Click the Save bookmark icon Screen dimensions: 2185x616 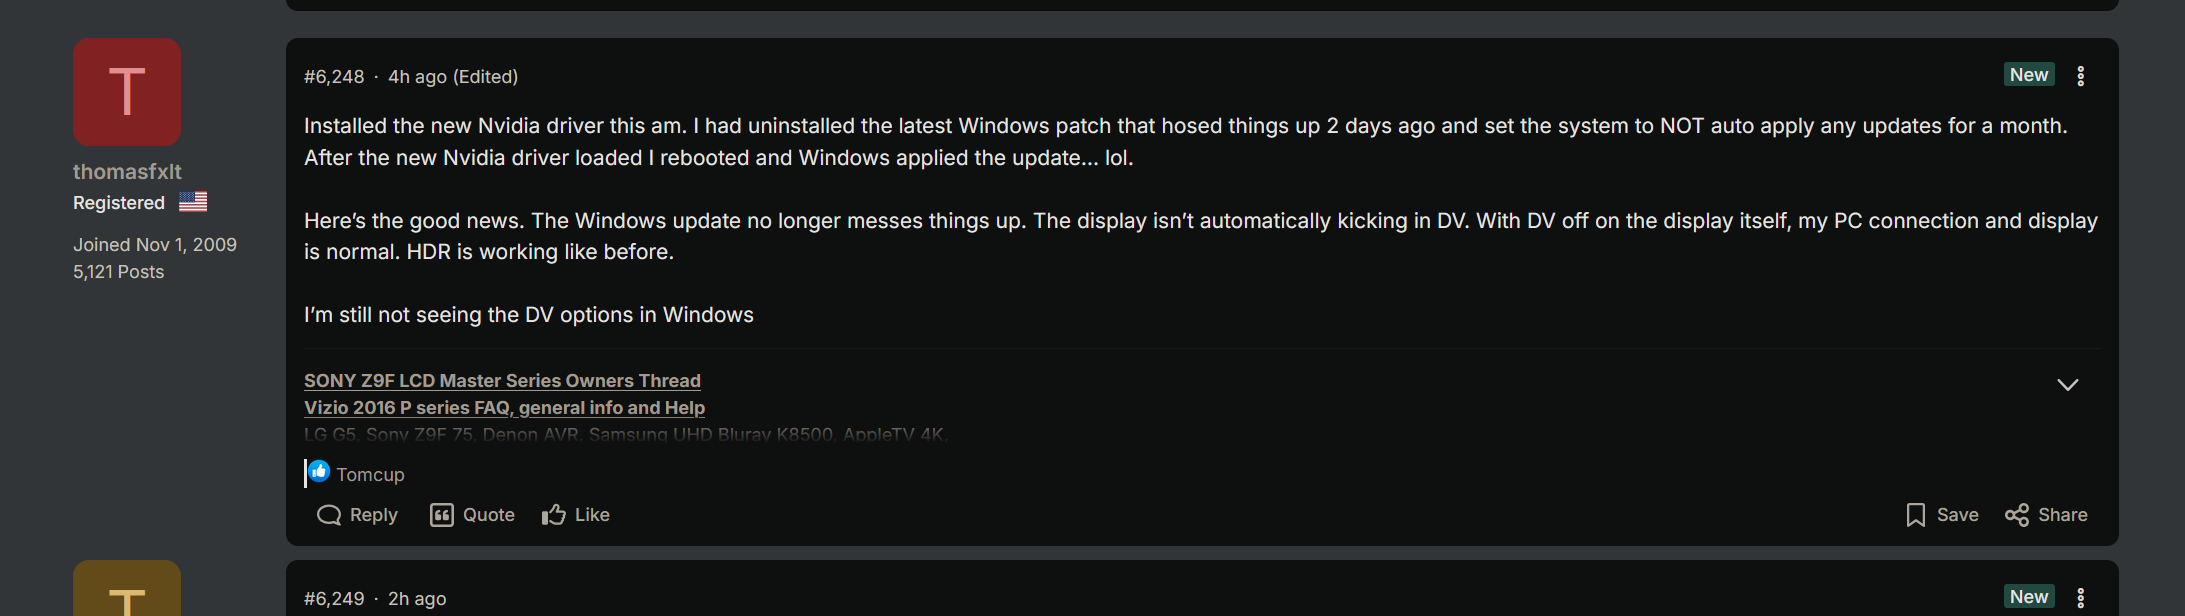tap(1916, 514)
